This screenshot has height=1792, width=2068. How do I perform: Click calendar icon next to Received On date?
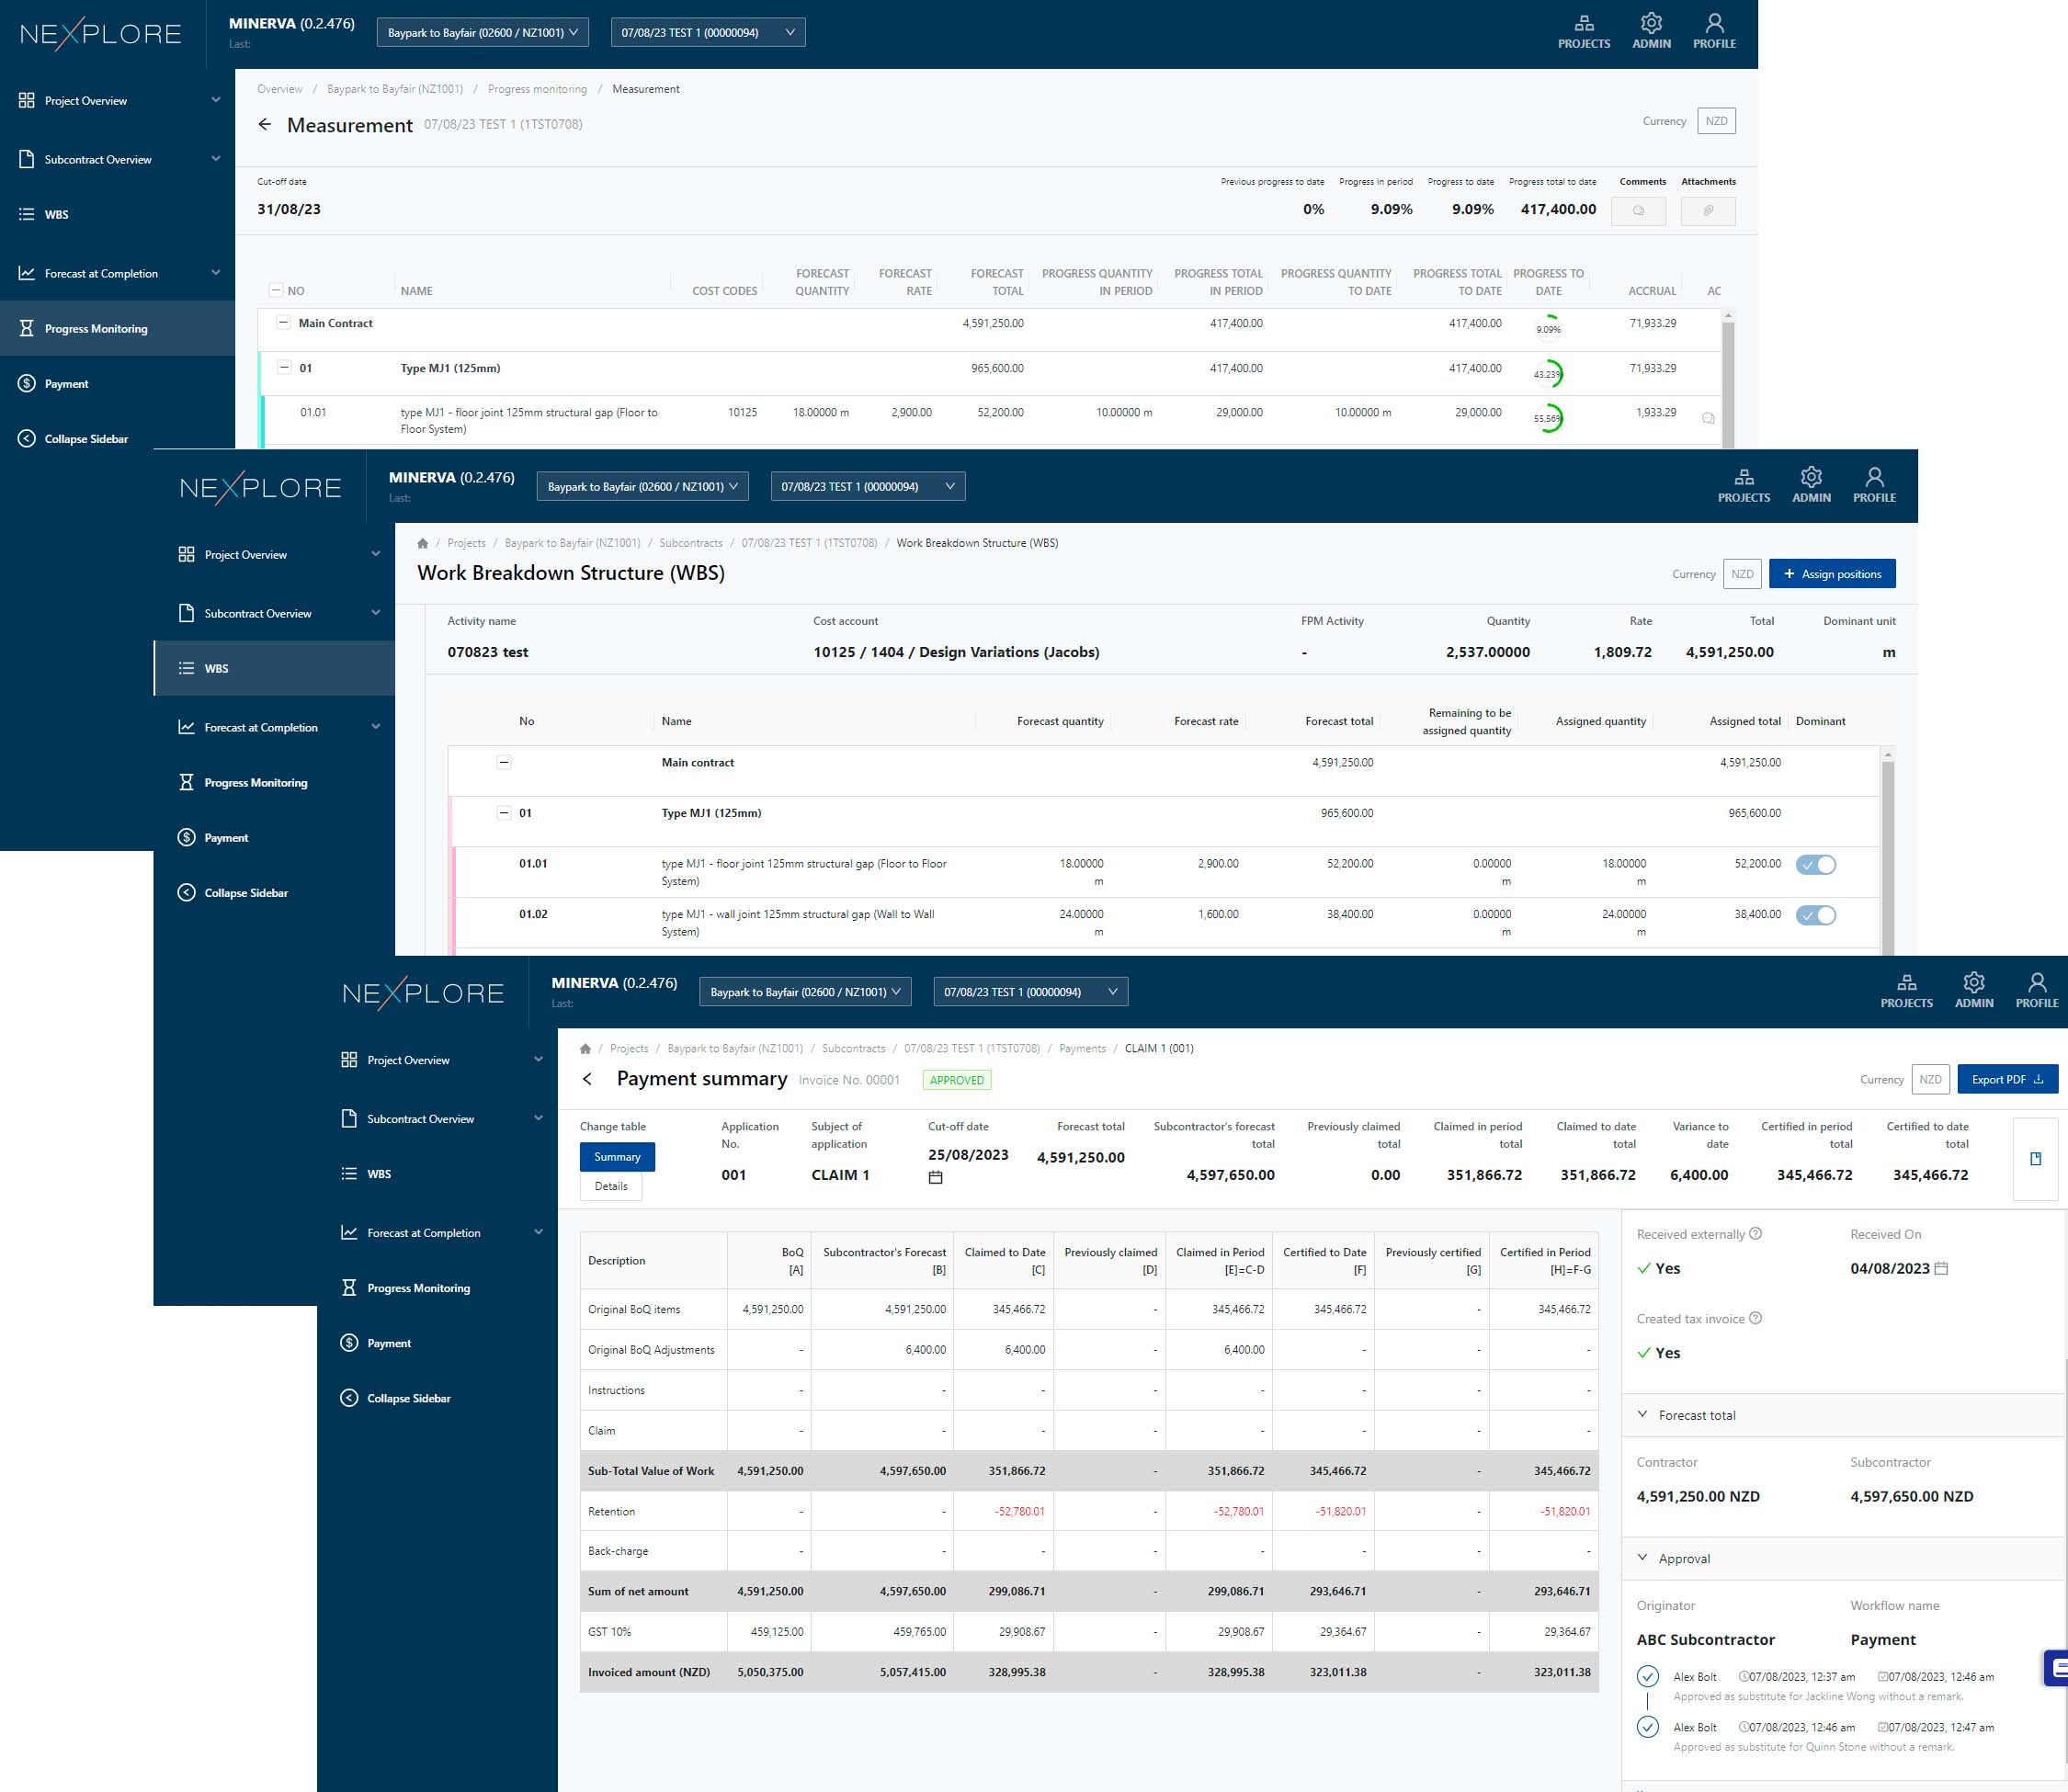(x=1941, y=1268)
